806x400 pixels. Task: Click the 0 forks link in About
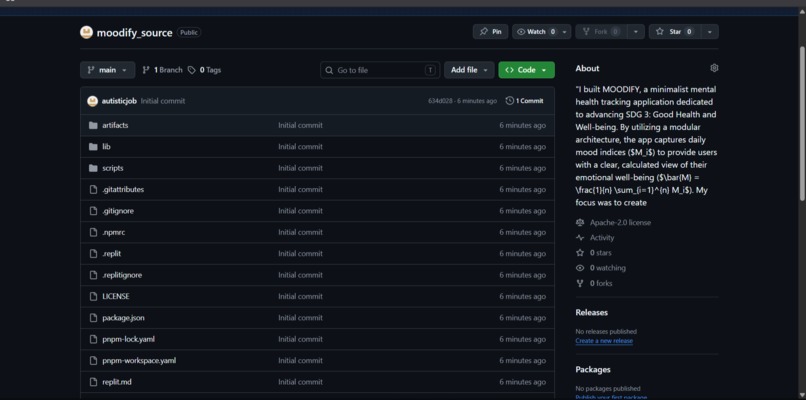(601, 283)
